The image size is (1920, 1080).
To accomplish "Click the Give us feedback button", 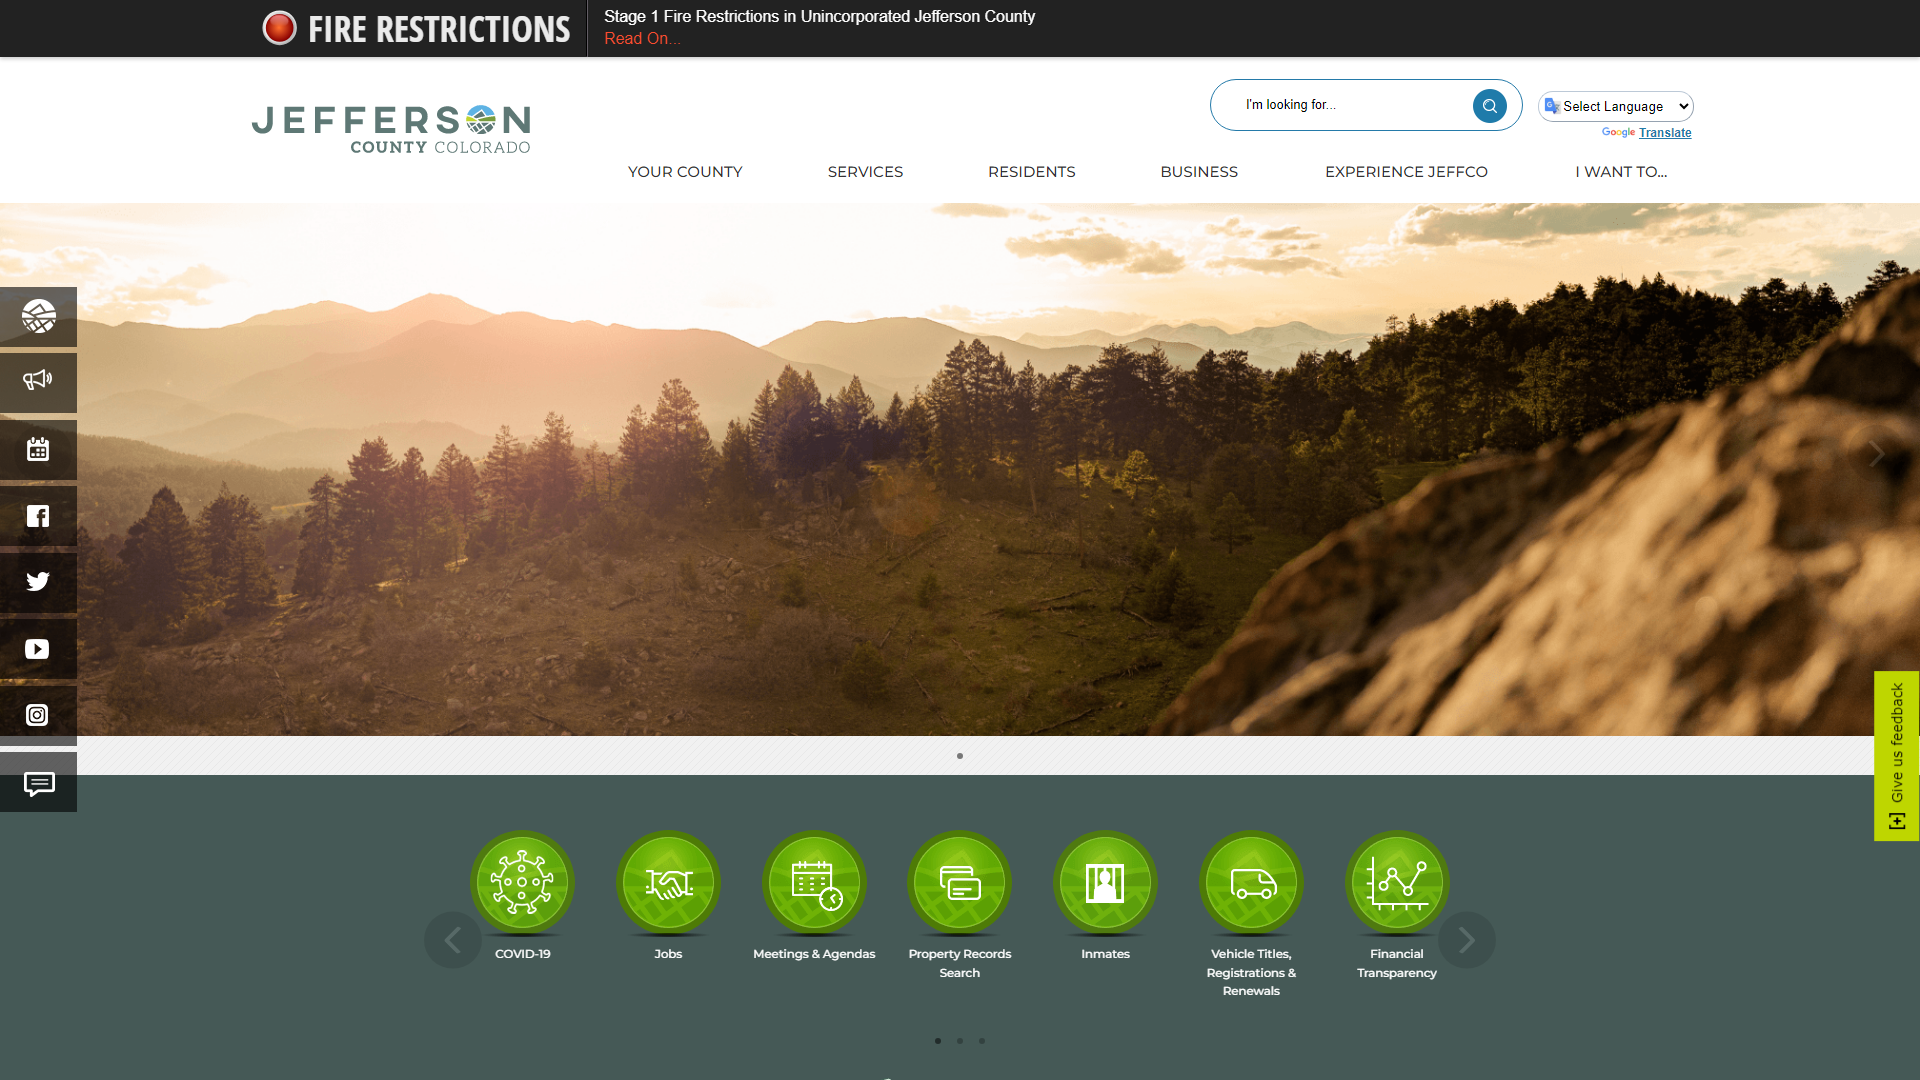I will [x=1896, y=753].
